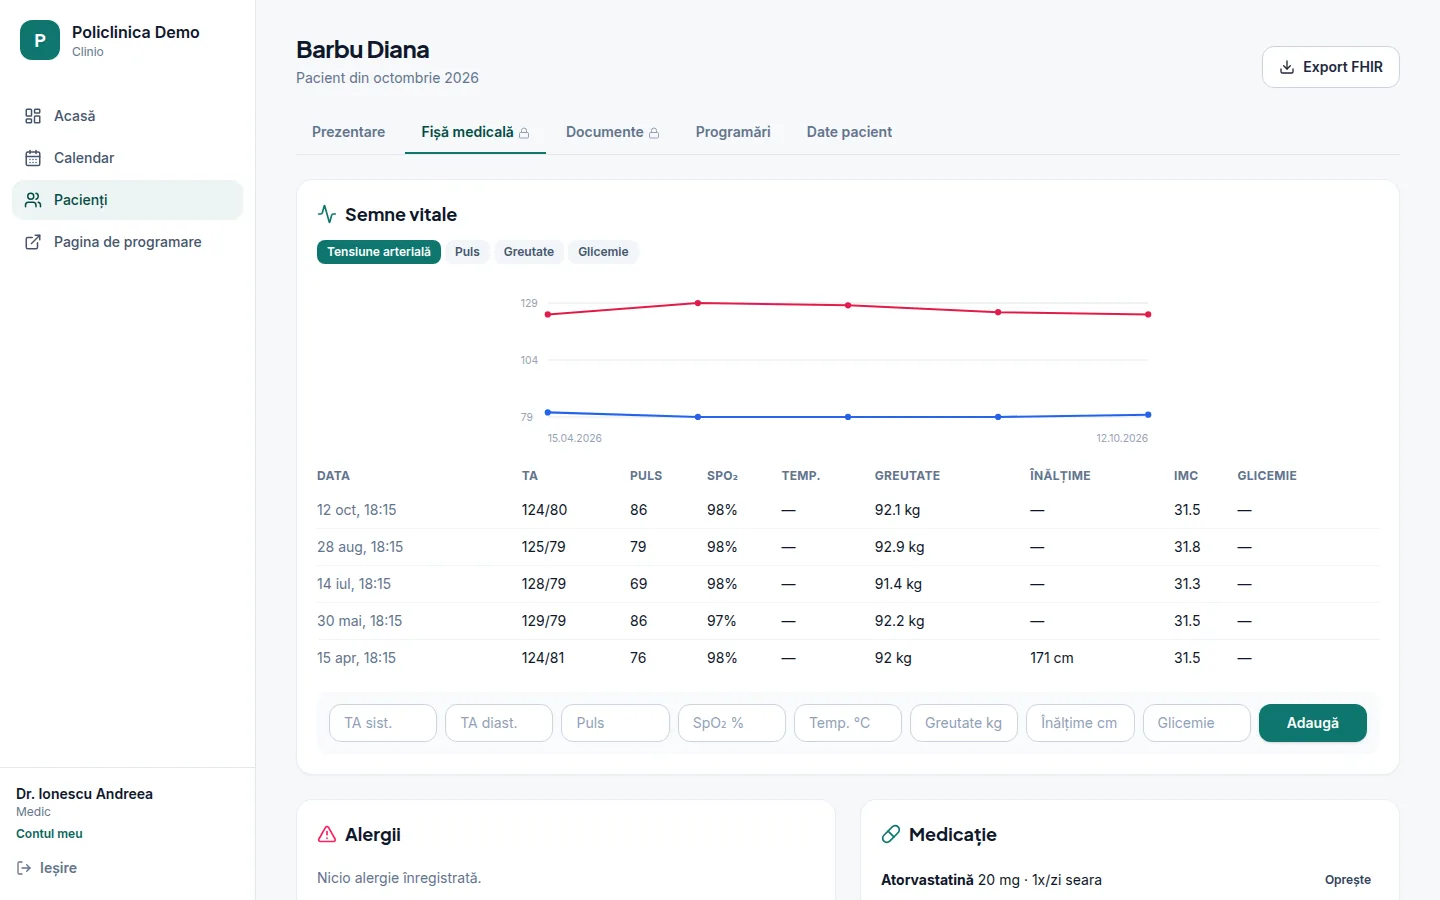Screen dimensions: 1440x900
Task: Focus the Greutate kg input field
Action: point(964,723)
